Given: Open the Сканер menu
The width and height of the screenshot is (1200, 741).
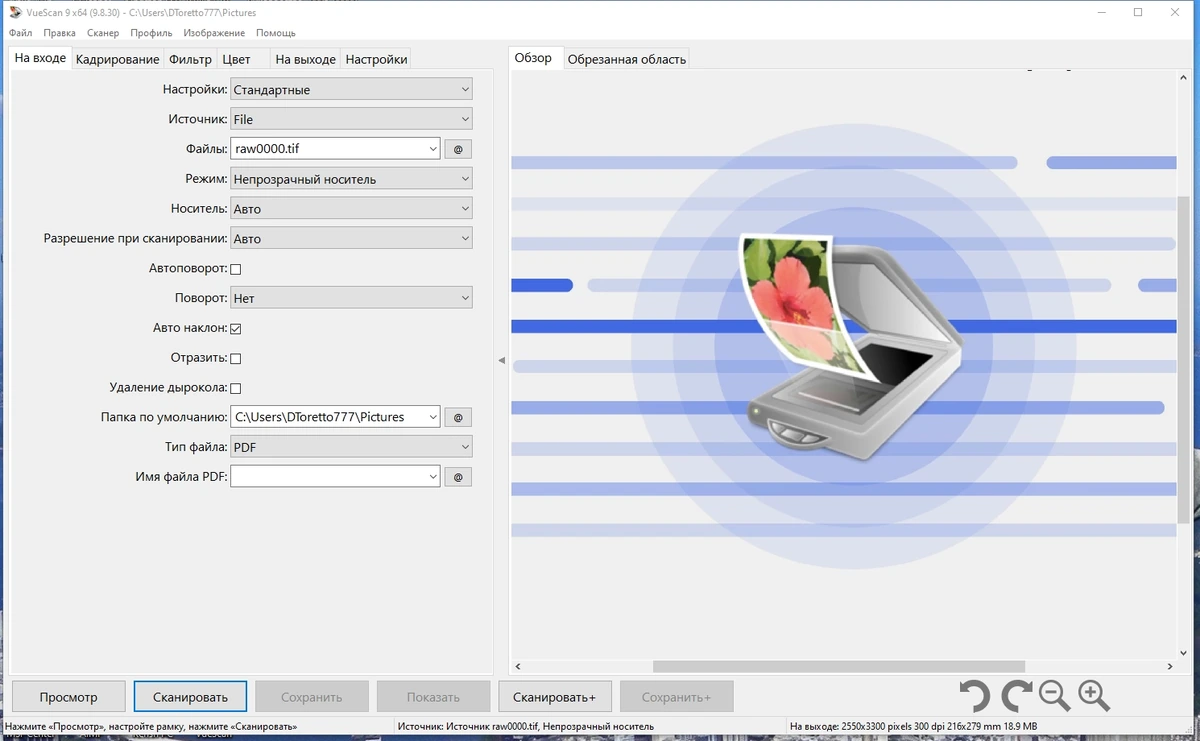Looking at the screenshot, I should click(x=103, y=33).
